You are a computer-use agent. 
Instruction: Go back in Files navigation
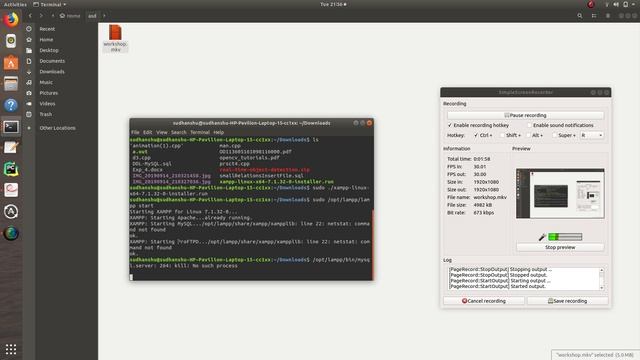point(30,16)
